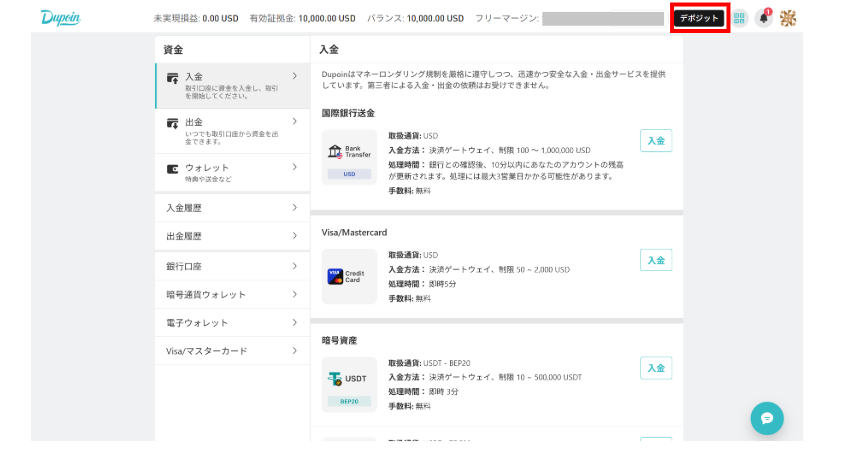Open notifications bell icon
This screenshot has width=842, height=450.
pyautogui.click(x=764, y=18)
